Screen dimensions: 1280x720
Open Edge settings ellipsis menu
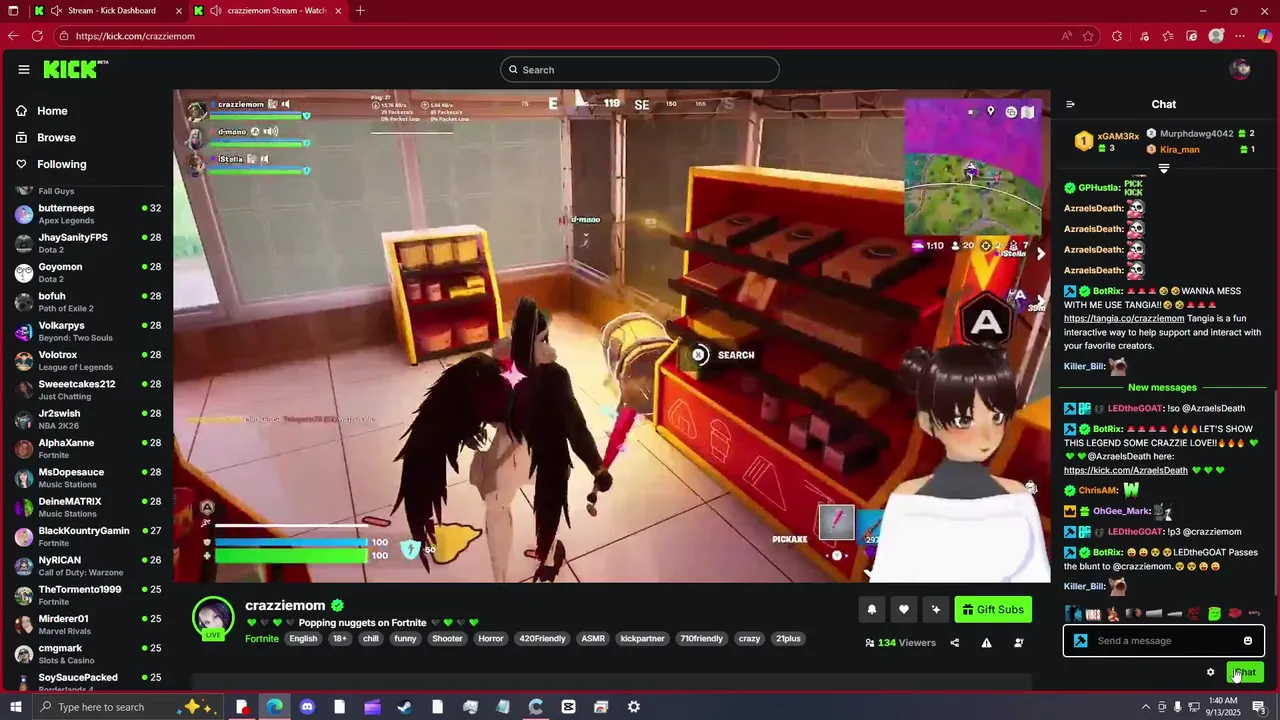[x=1240, y=36]
